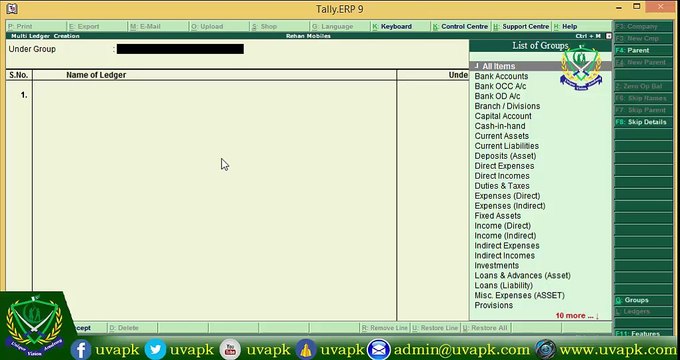The height and width of the screenshot is (360, 680).
Task: Select Indirect Expenses group
Action: click(507, 246)
